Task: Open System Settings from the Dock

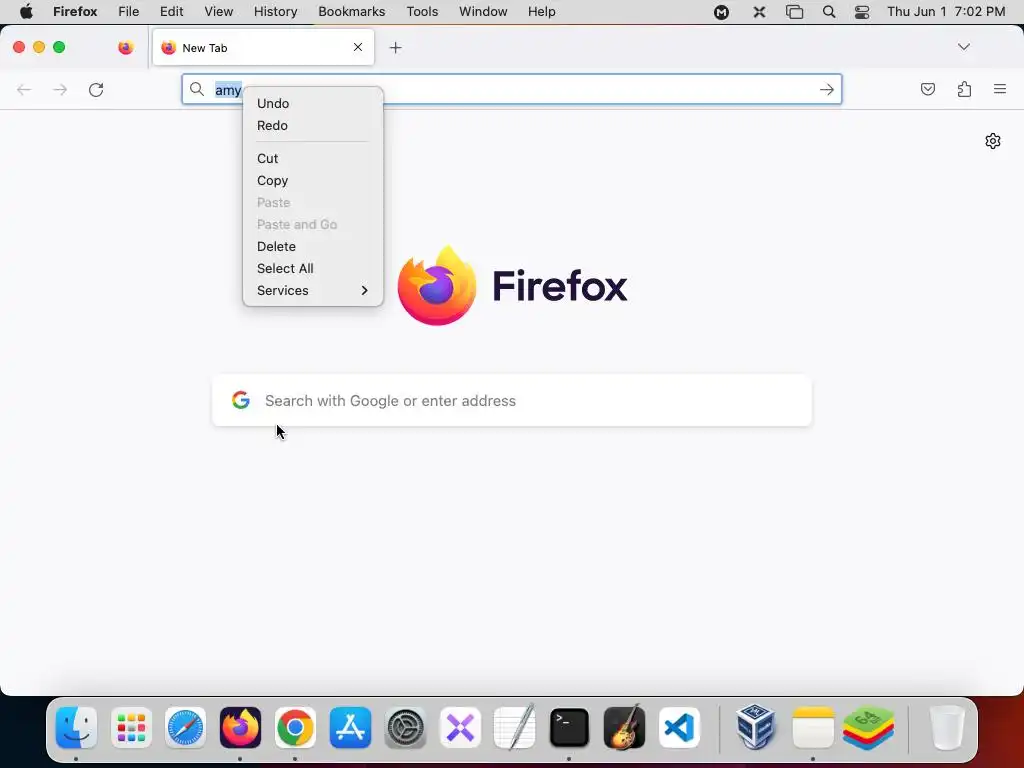Action: click(x=406, y=728)
